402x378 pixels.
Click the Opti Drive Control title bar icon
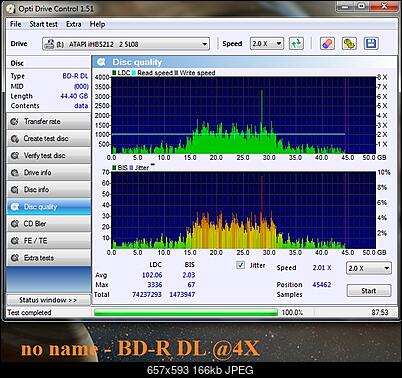pyautogui.click(x=11, y=9)
